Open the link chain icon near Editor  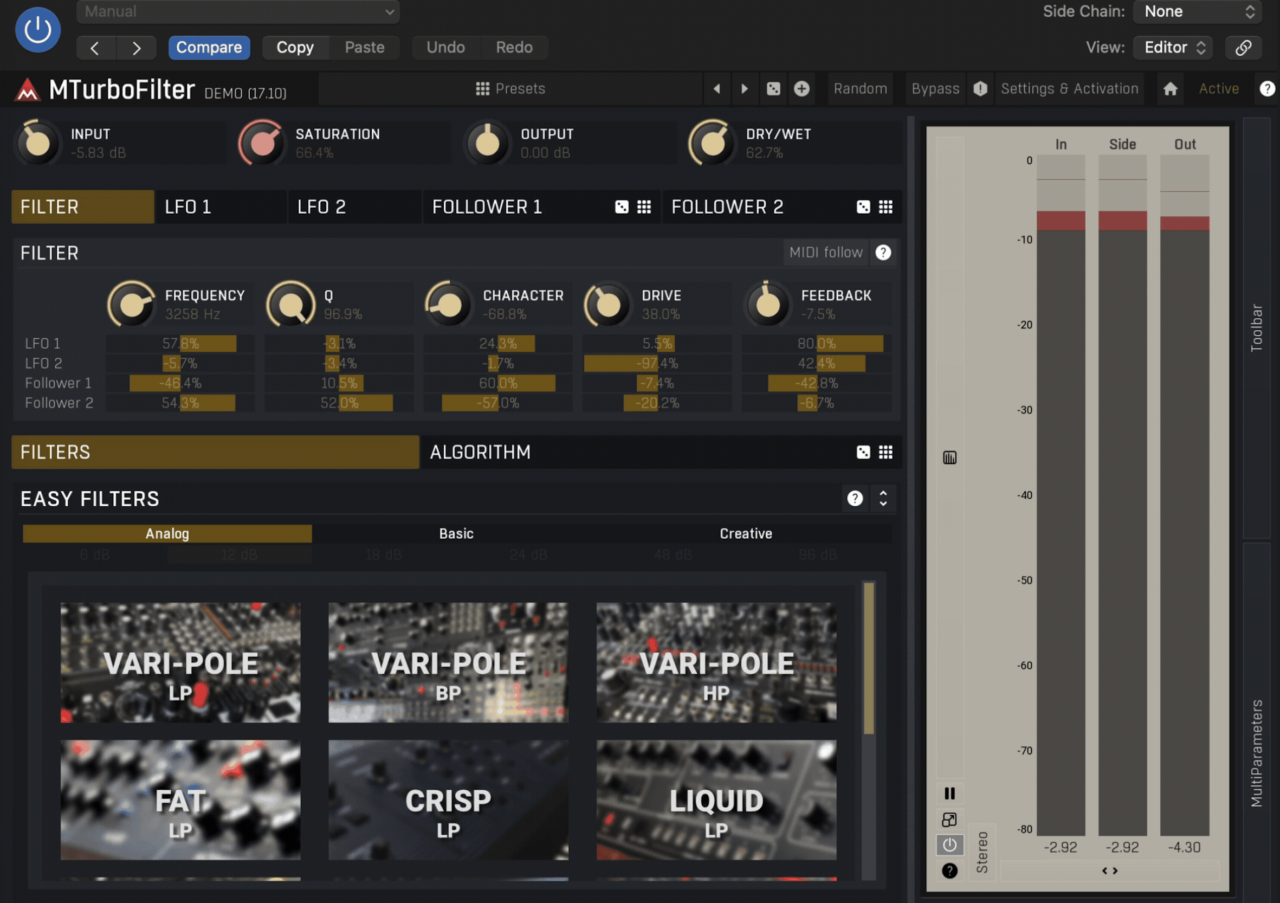[x=1243, y=47]
